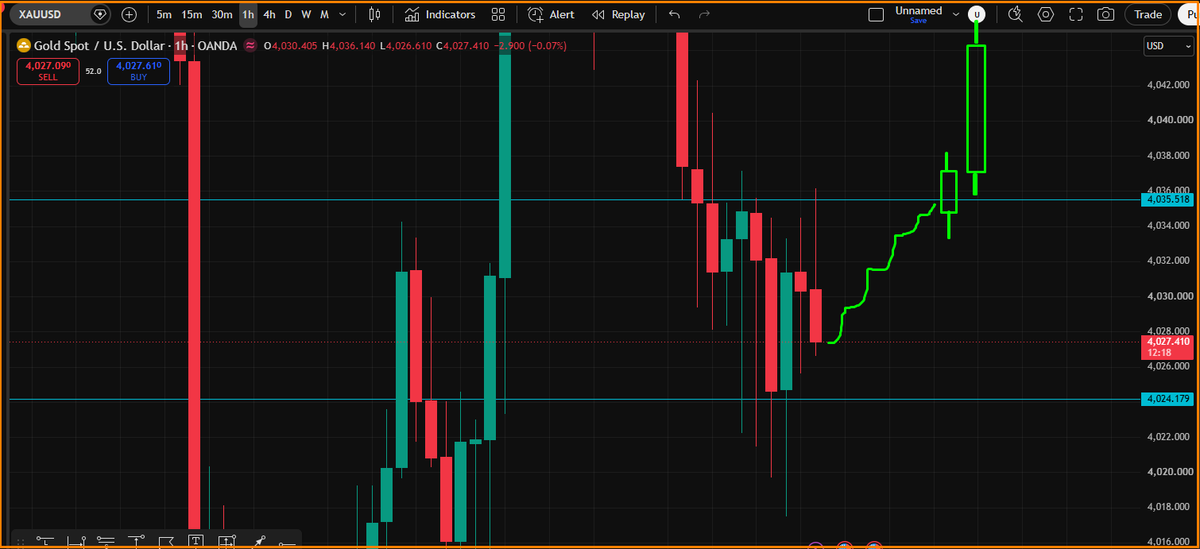Select the 4,035.518 horizontal line price label
This screenshot has height=549, width=1200.
(1168, 200)
